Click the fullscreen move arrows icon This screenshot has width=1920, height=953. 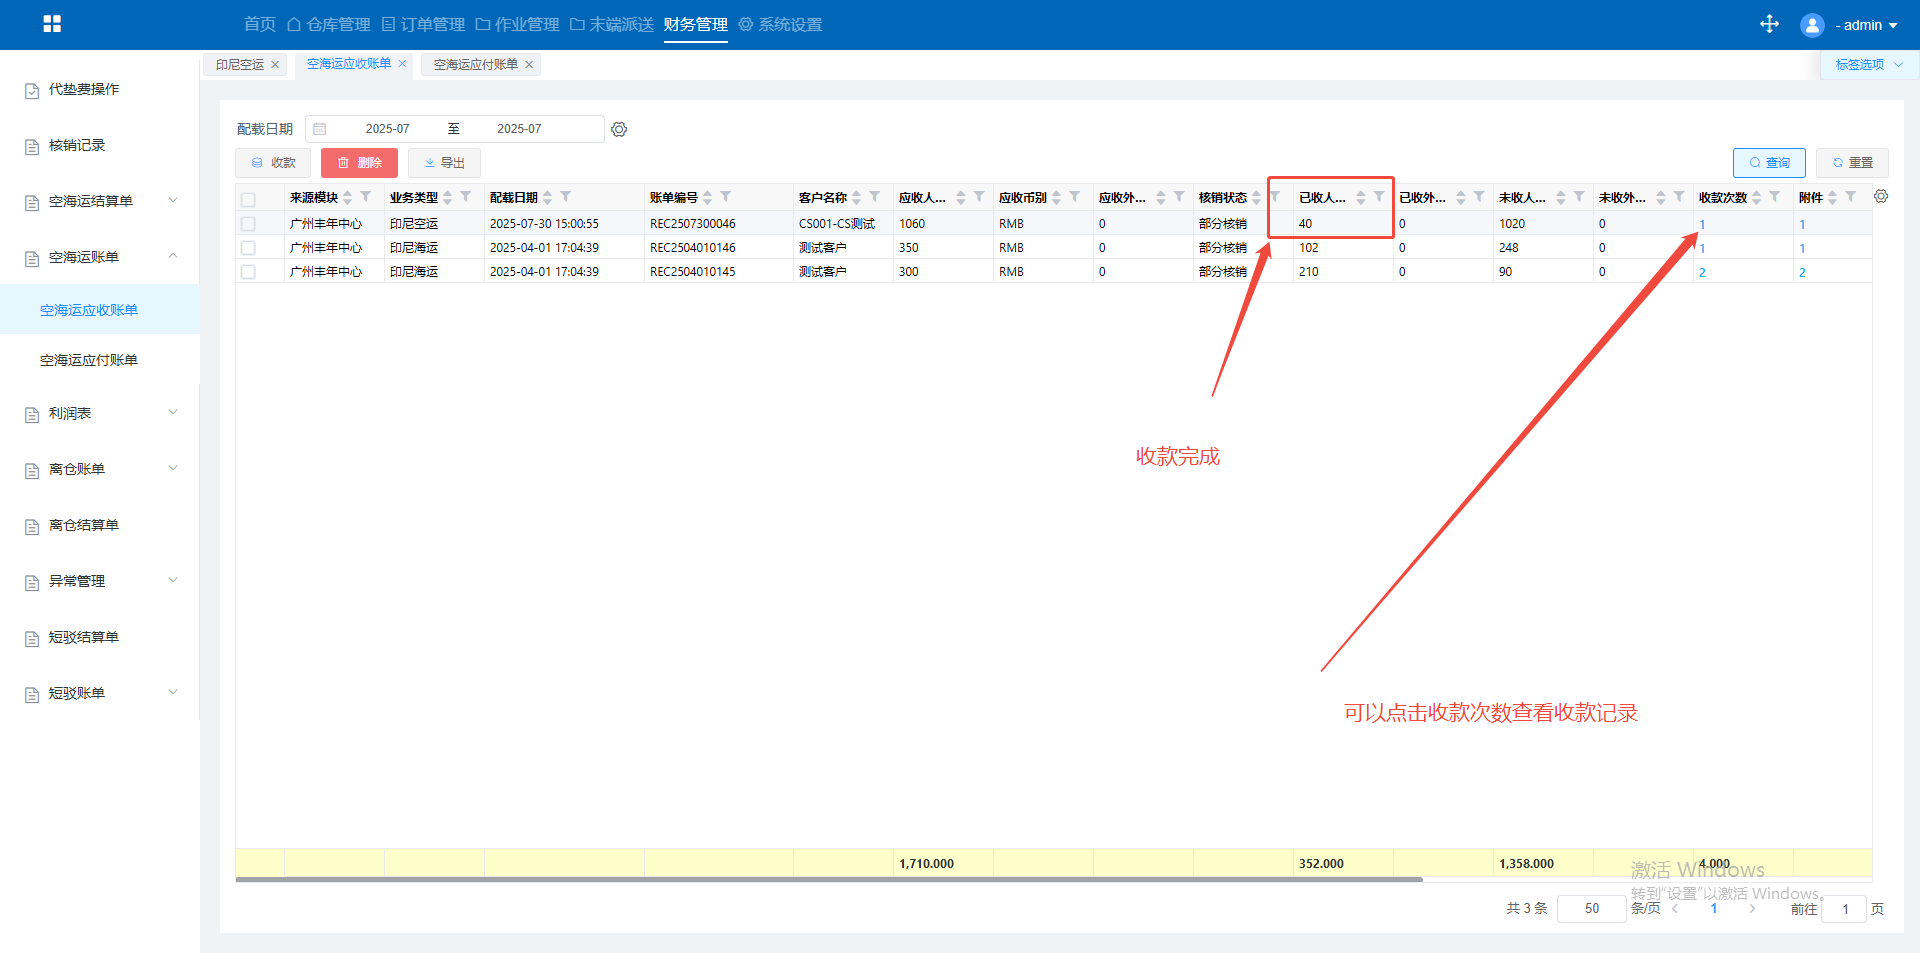1769,24
